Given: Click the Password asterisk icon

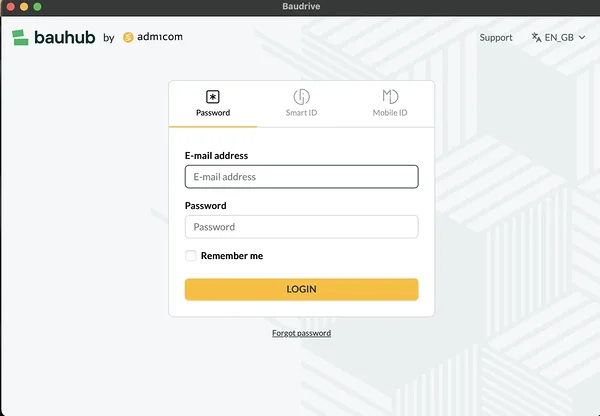Looking at the screenshot, I should (x=213, y=97).
